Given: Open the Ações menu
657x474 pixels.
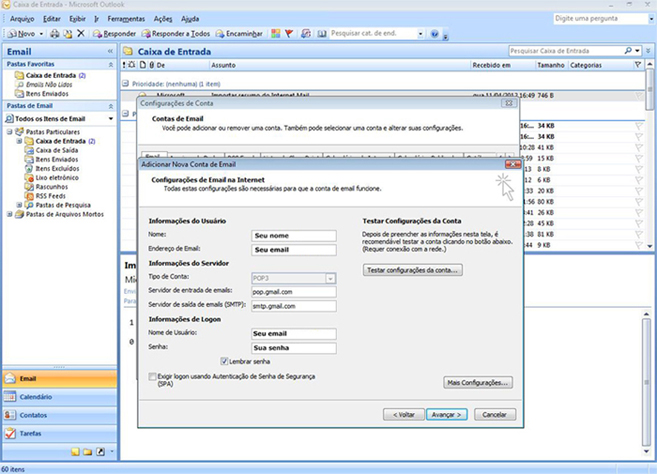Looking at the screenshot, I should (163, 19).
